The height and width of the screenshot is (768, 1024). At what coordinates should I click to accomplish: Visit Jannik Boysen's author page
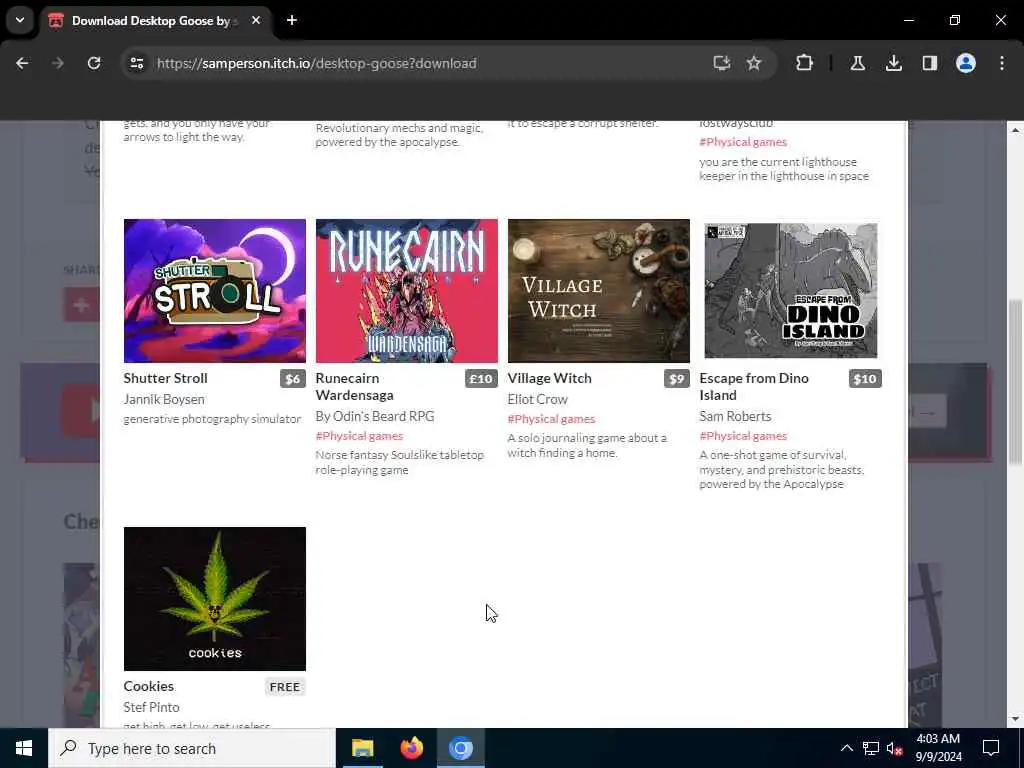[164, 399]
